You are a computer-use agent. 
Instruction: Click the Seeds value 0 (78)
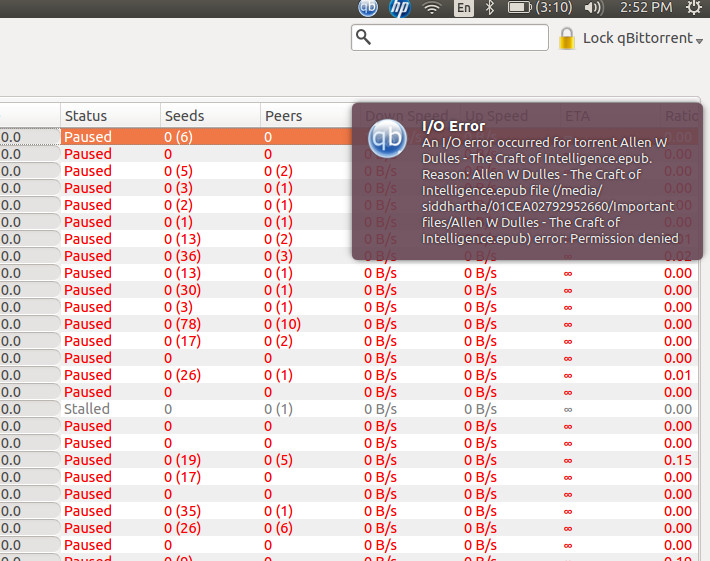182,324
